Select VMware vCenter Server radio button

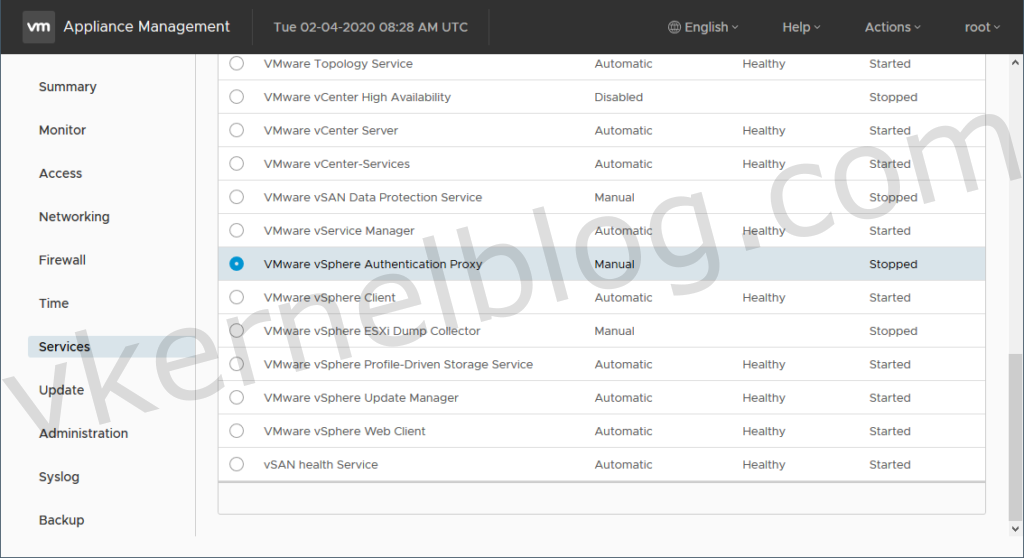[x=236, y=130]
